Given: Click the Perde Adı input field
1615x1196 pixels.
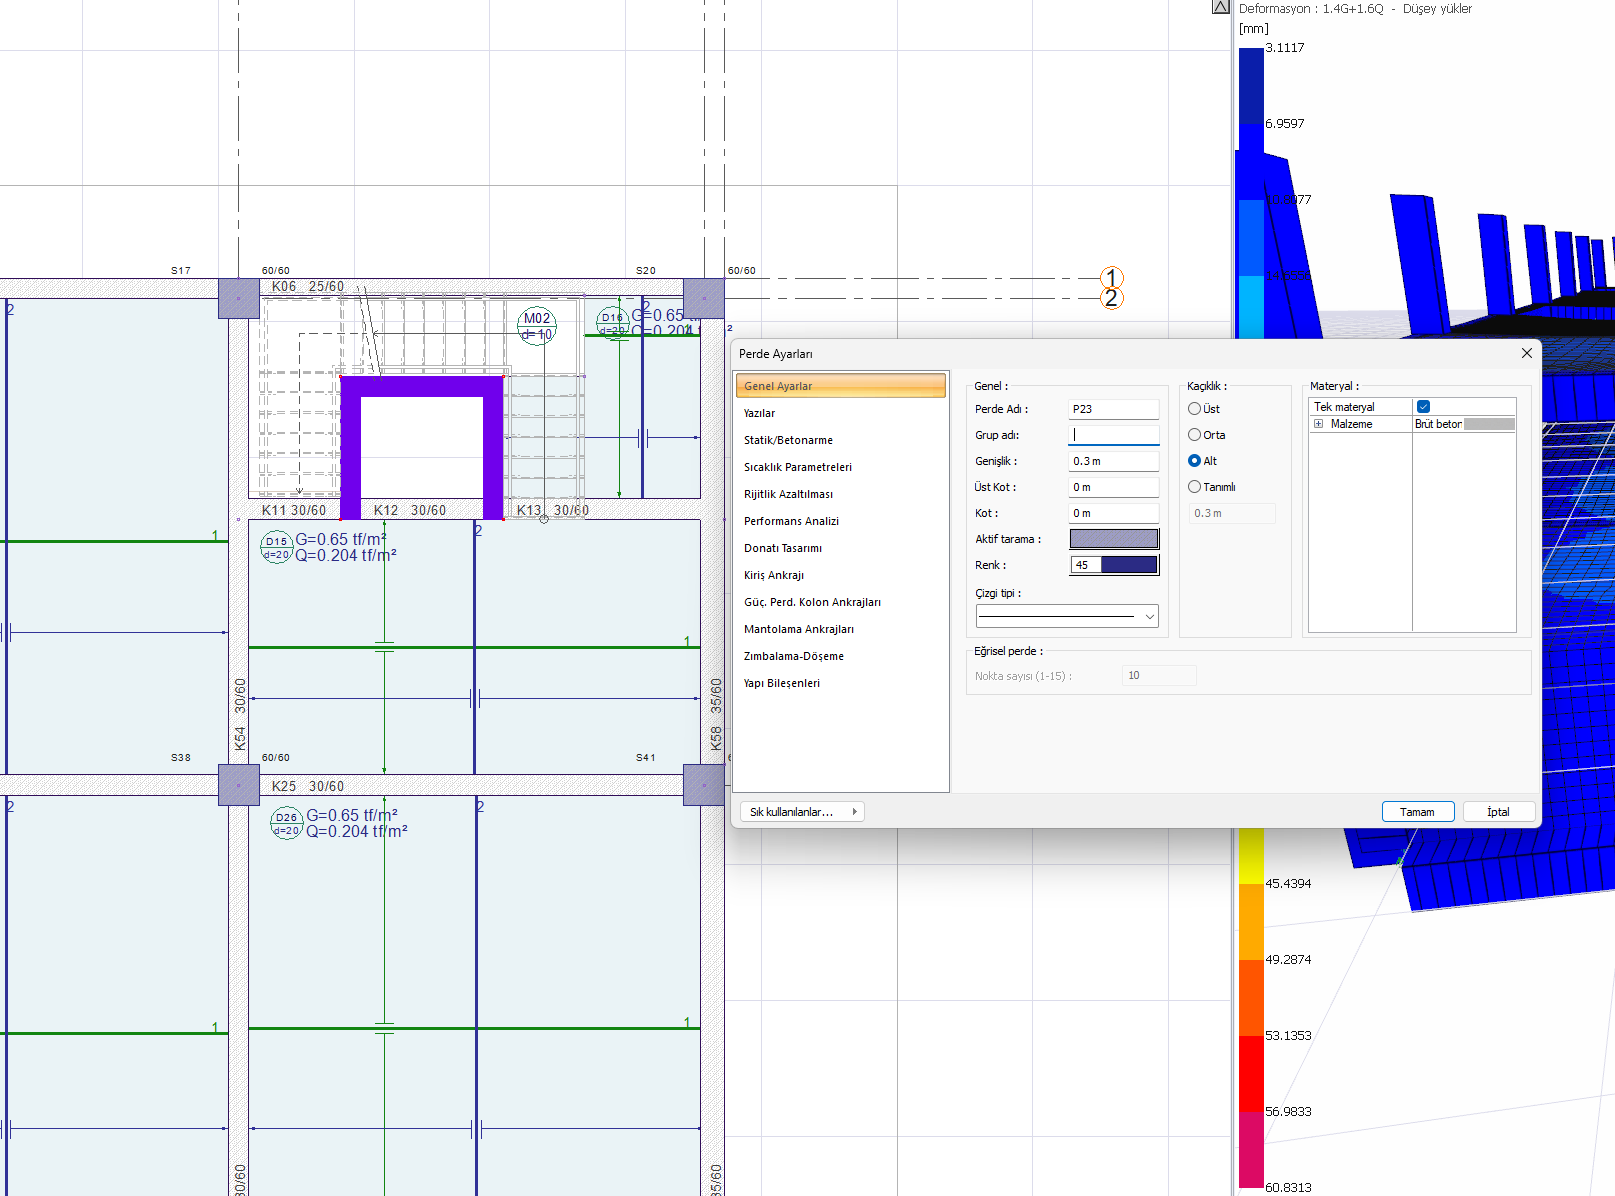Looking at the screenshot, I should (1114, 409).
